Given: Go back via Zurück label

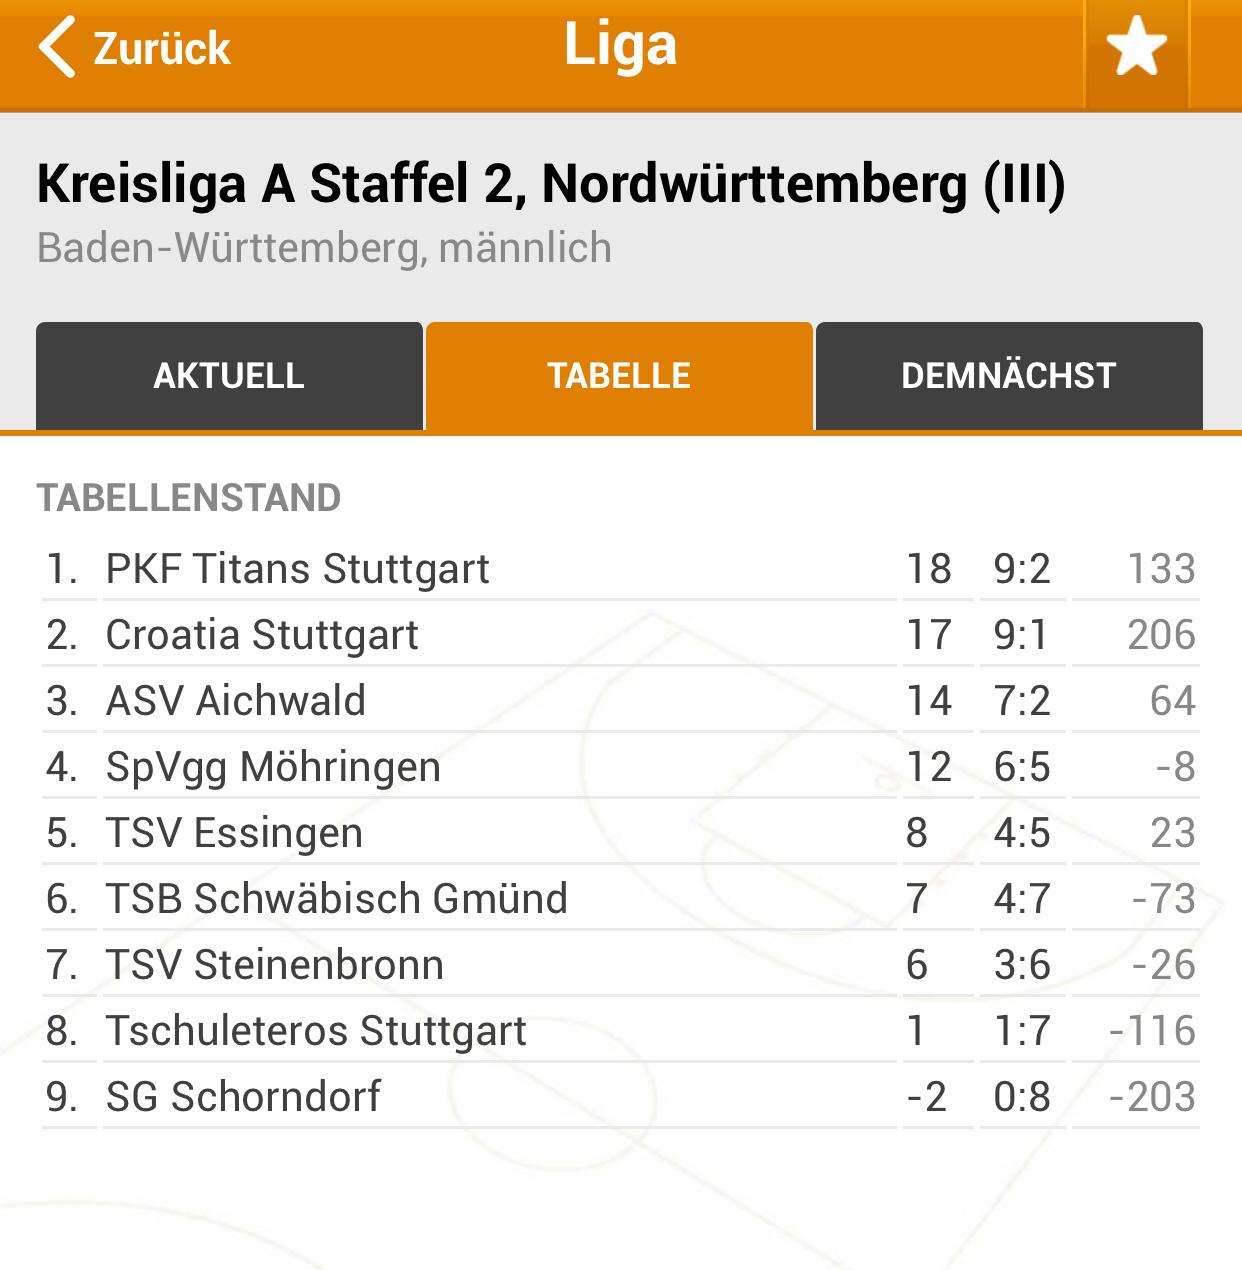Looking at the screenshot, I should tap(162, 48).
